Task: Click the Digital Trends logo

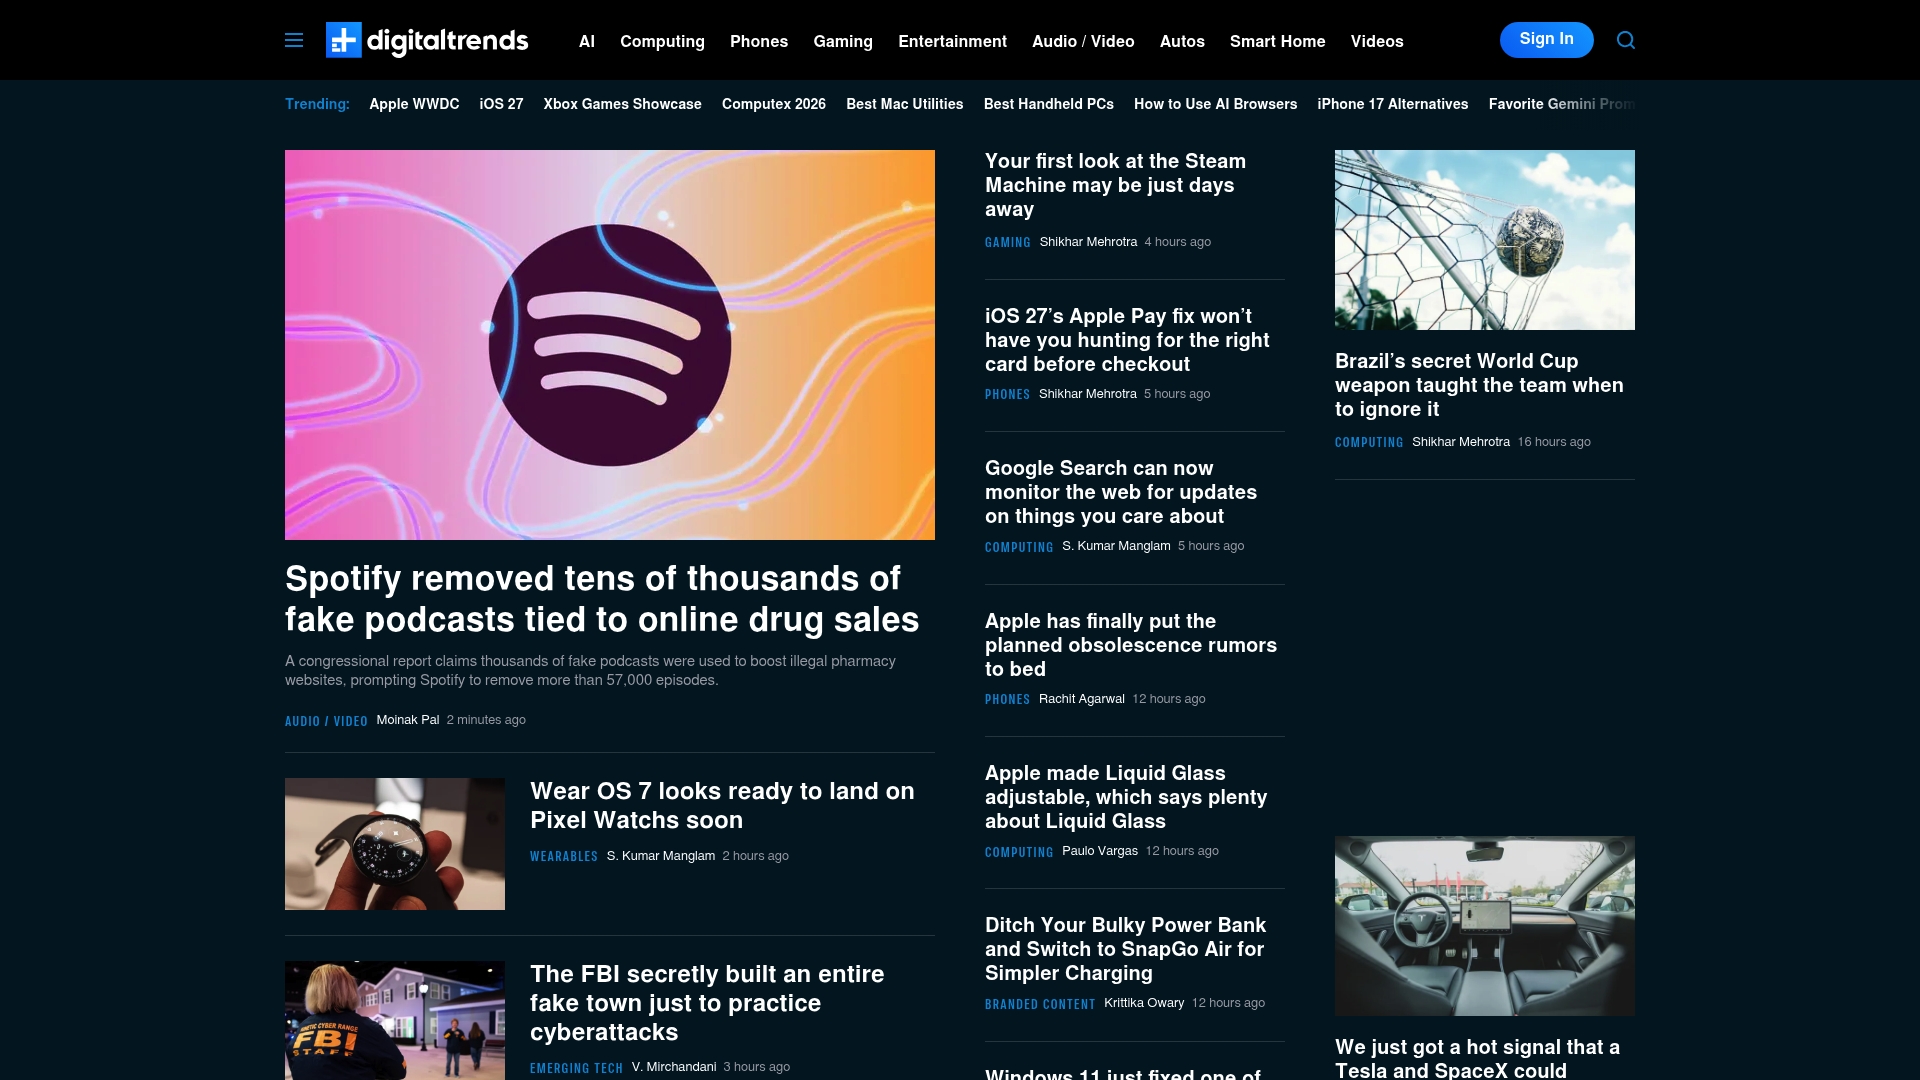Action: (x=427, y=40)
